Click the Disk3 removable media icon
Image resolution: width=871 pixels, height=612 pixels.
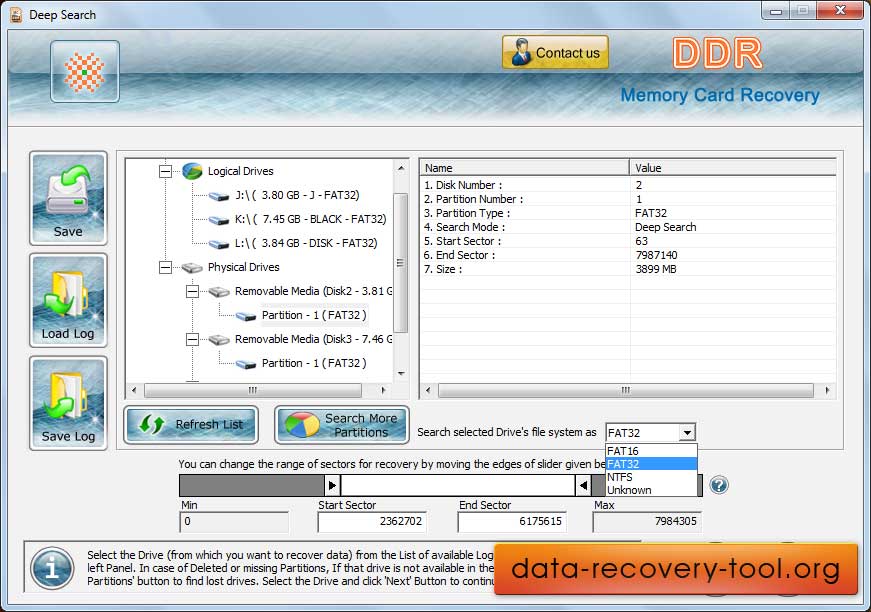click(219, 339)
